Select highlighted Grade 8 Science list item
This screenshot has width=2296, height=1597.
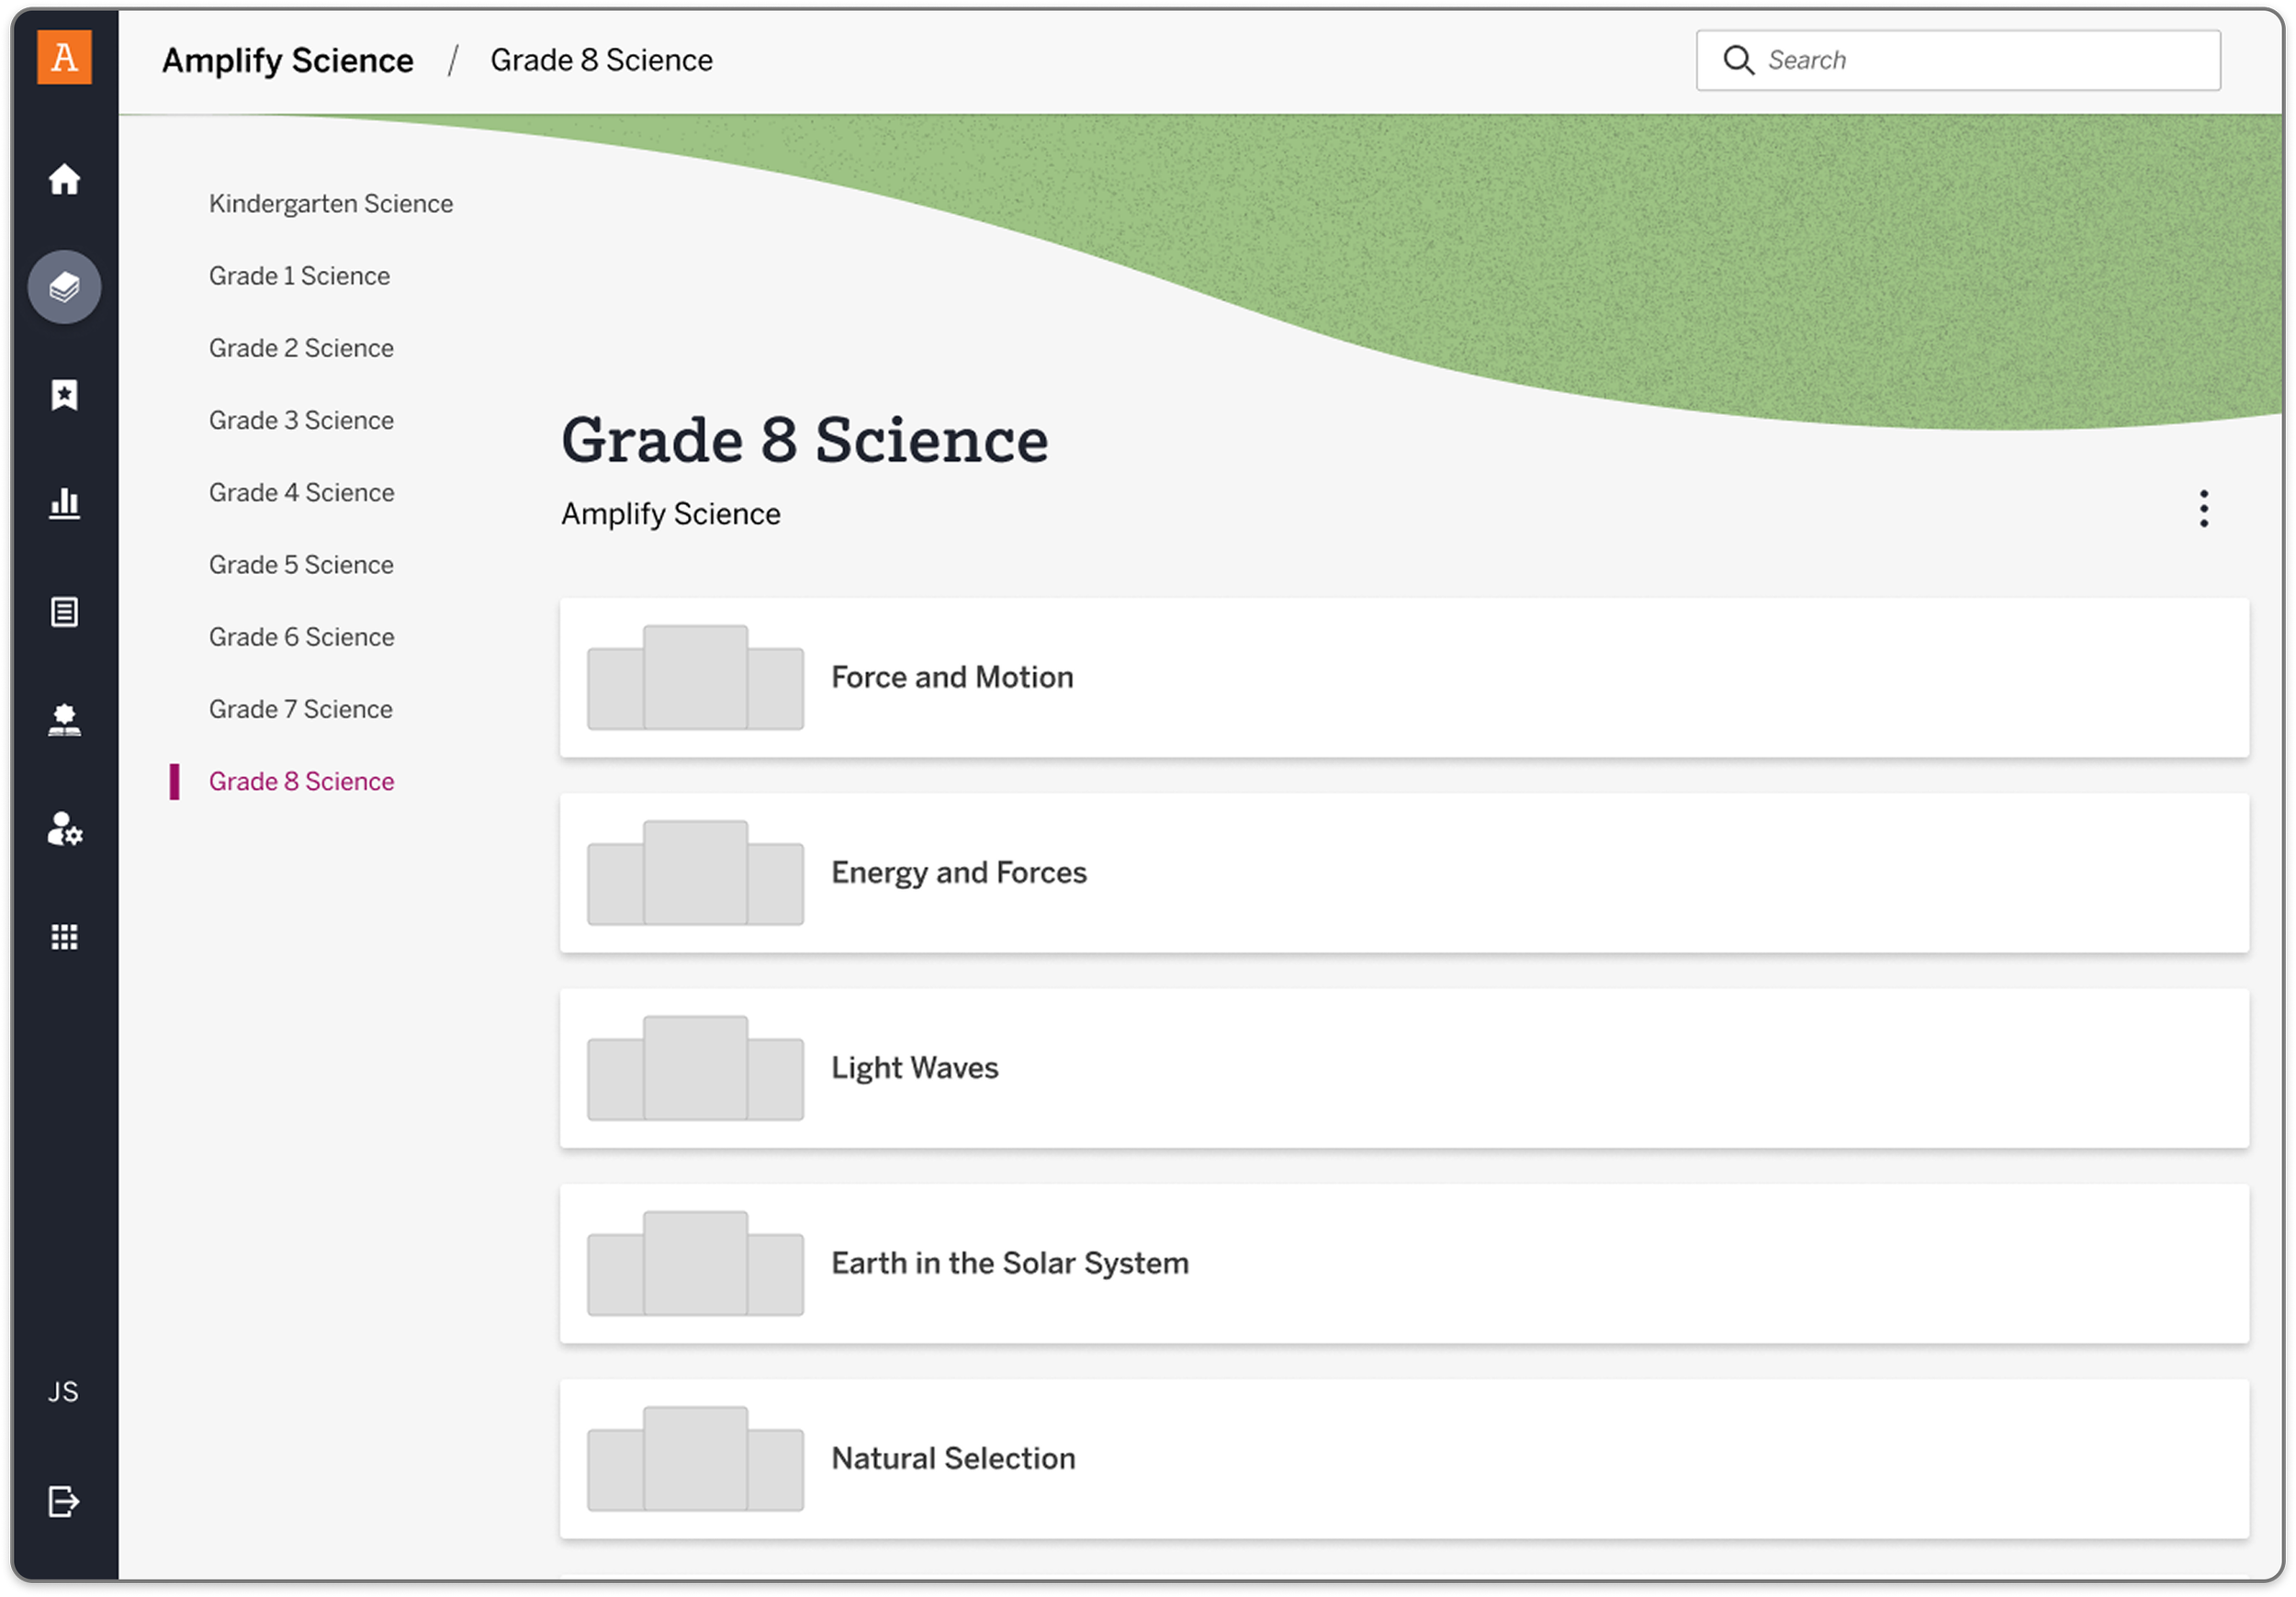(x=301, y=781)
